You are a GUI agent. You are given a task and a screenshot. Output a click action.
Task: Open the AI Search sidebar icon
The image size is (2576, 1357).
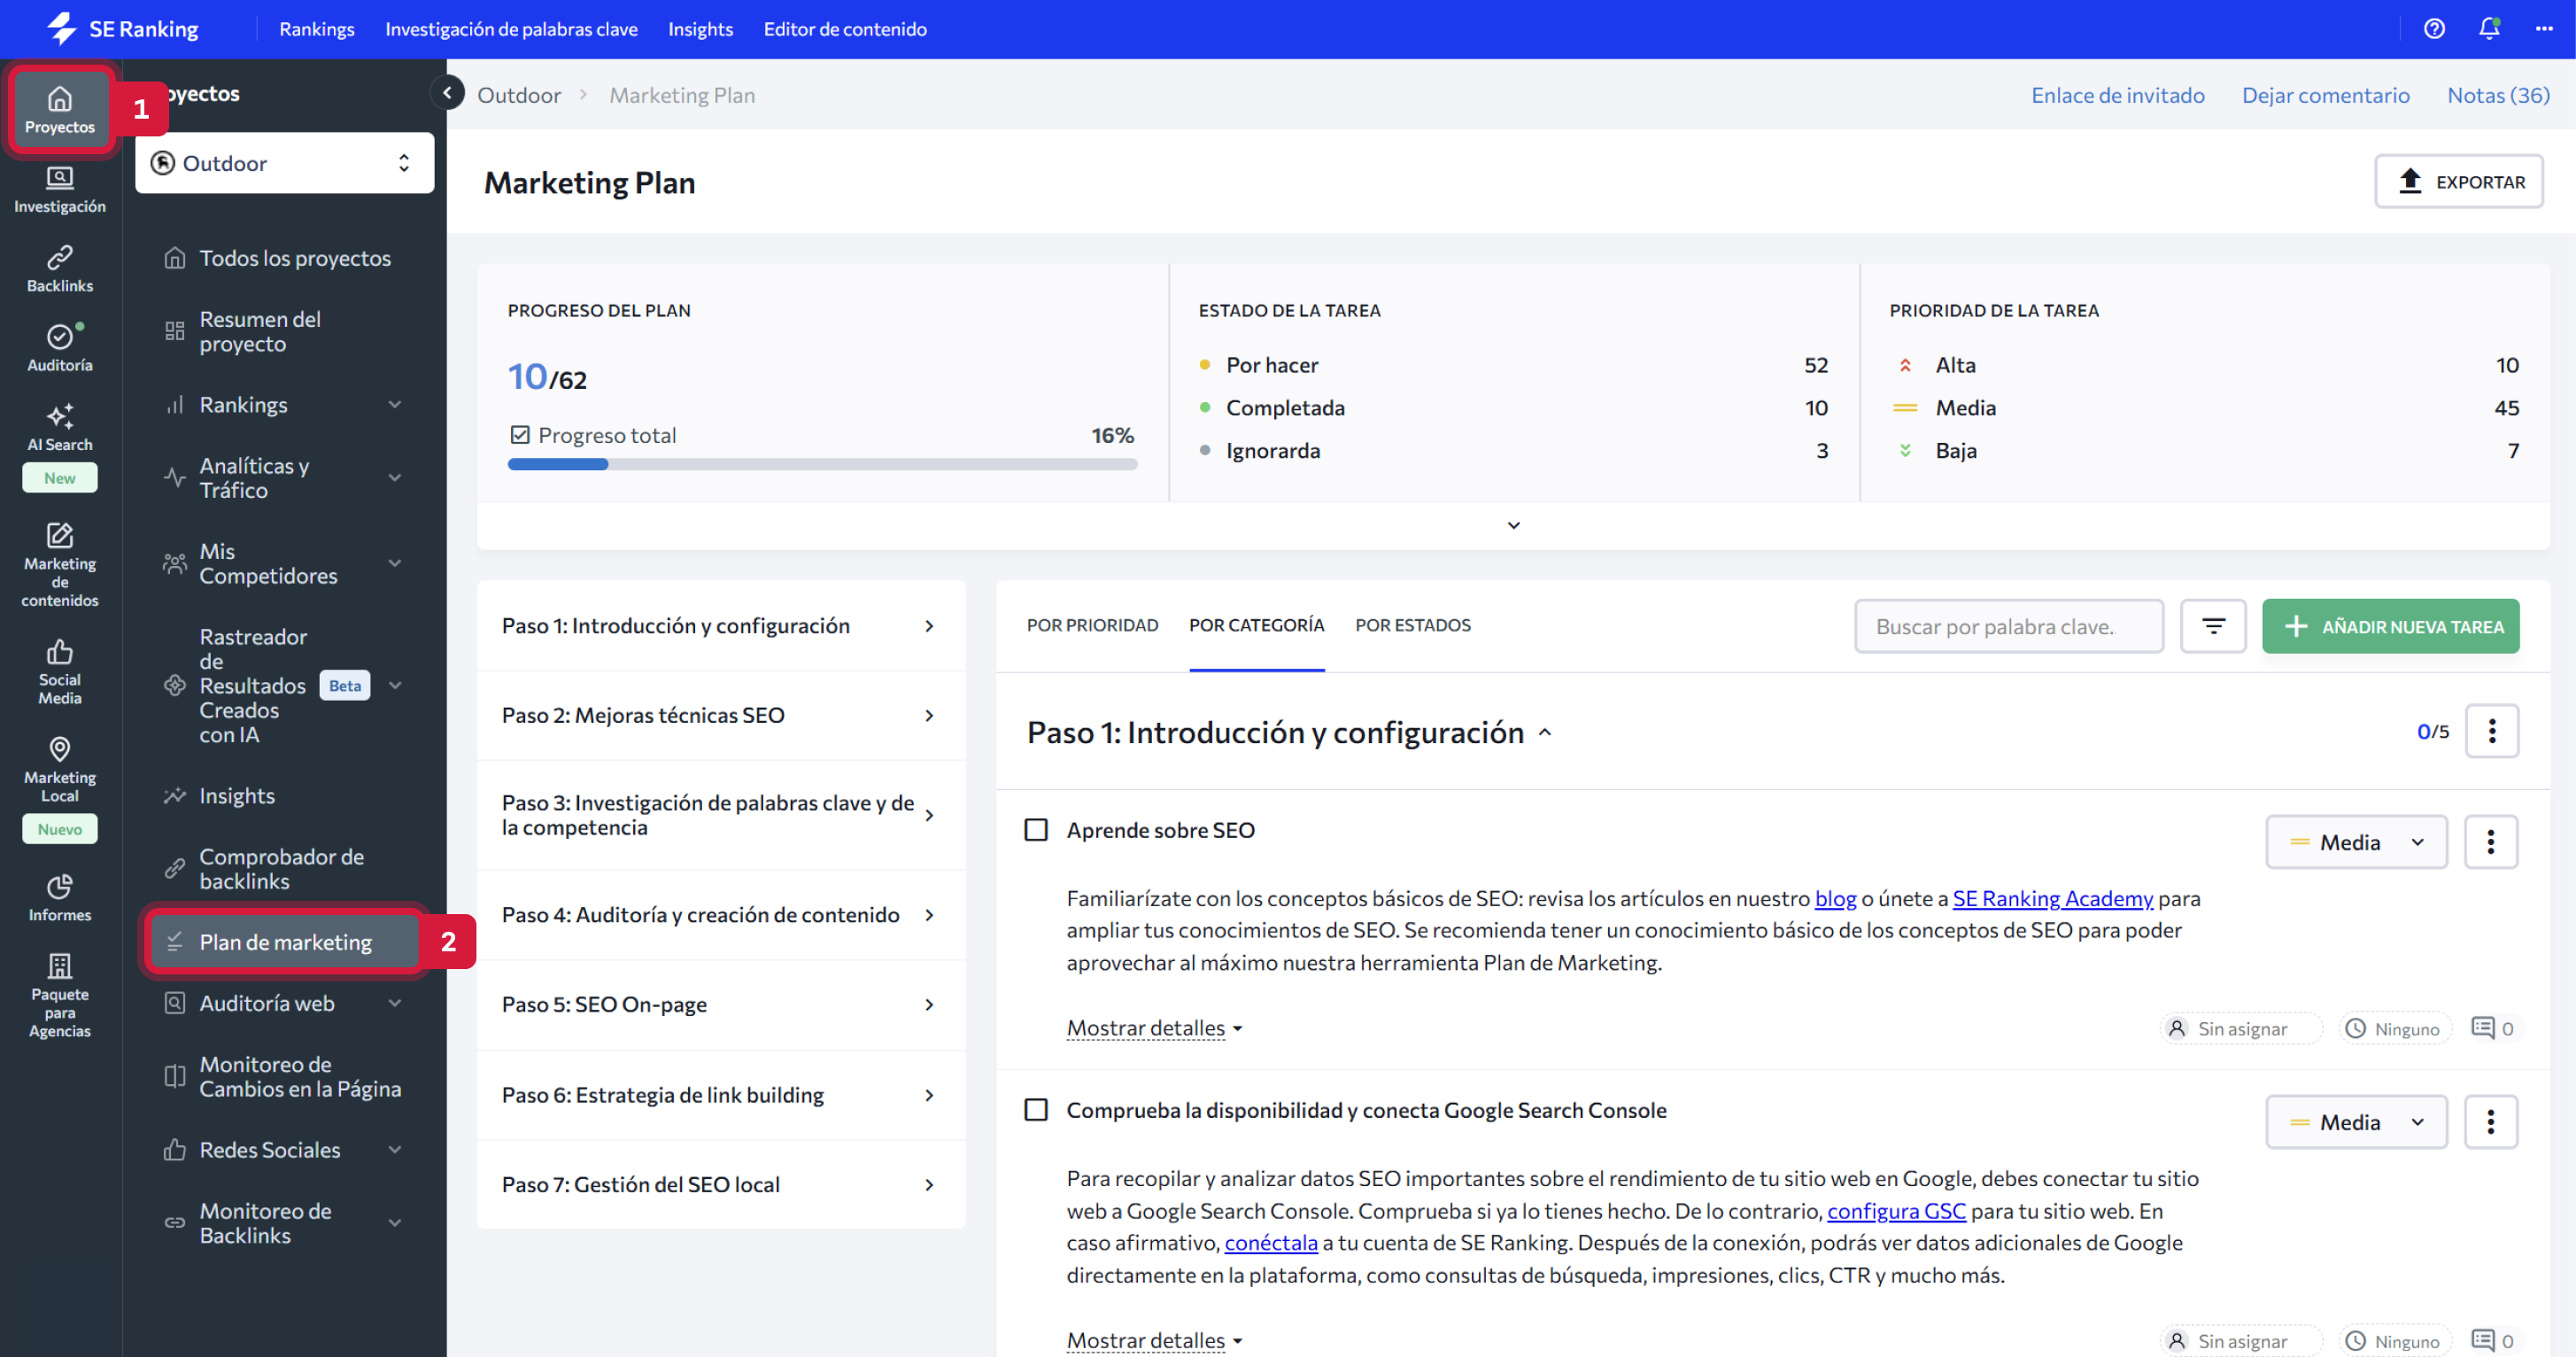click(59, 427)
